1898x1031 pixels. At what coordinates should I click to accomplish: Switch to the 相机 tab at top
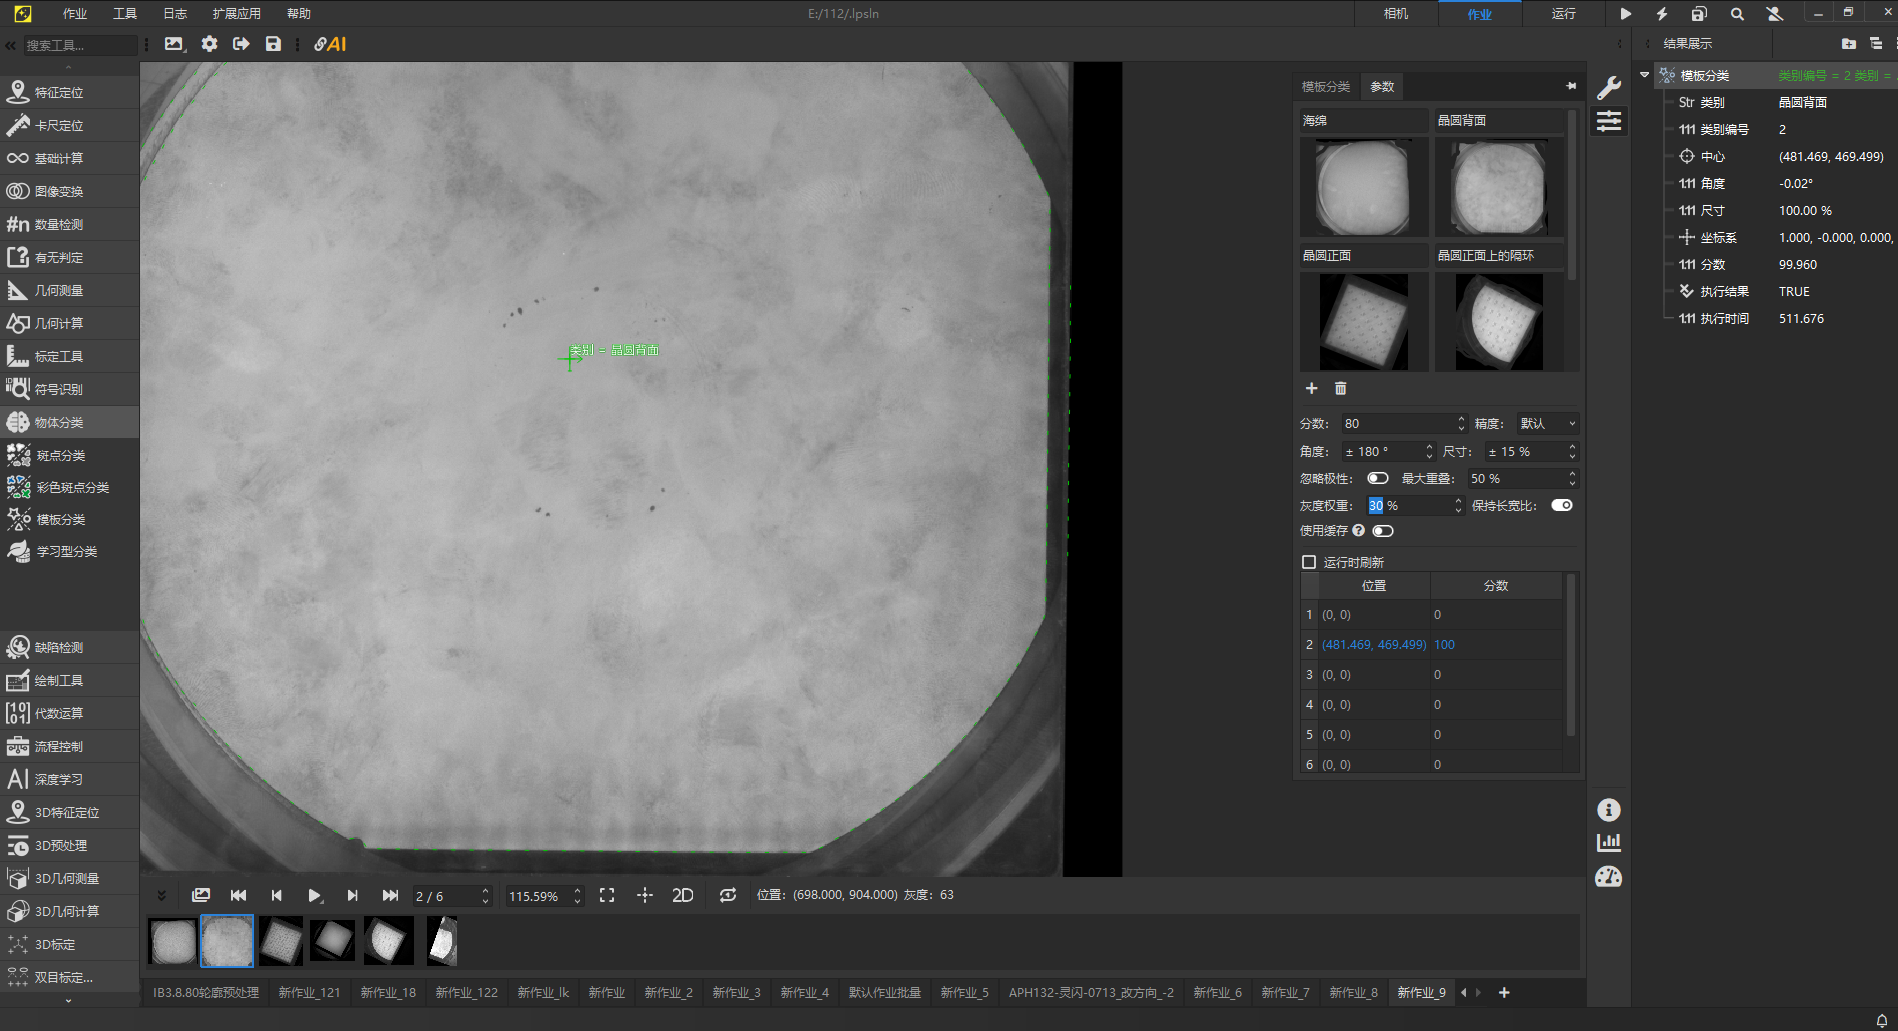1396,14
